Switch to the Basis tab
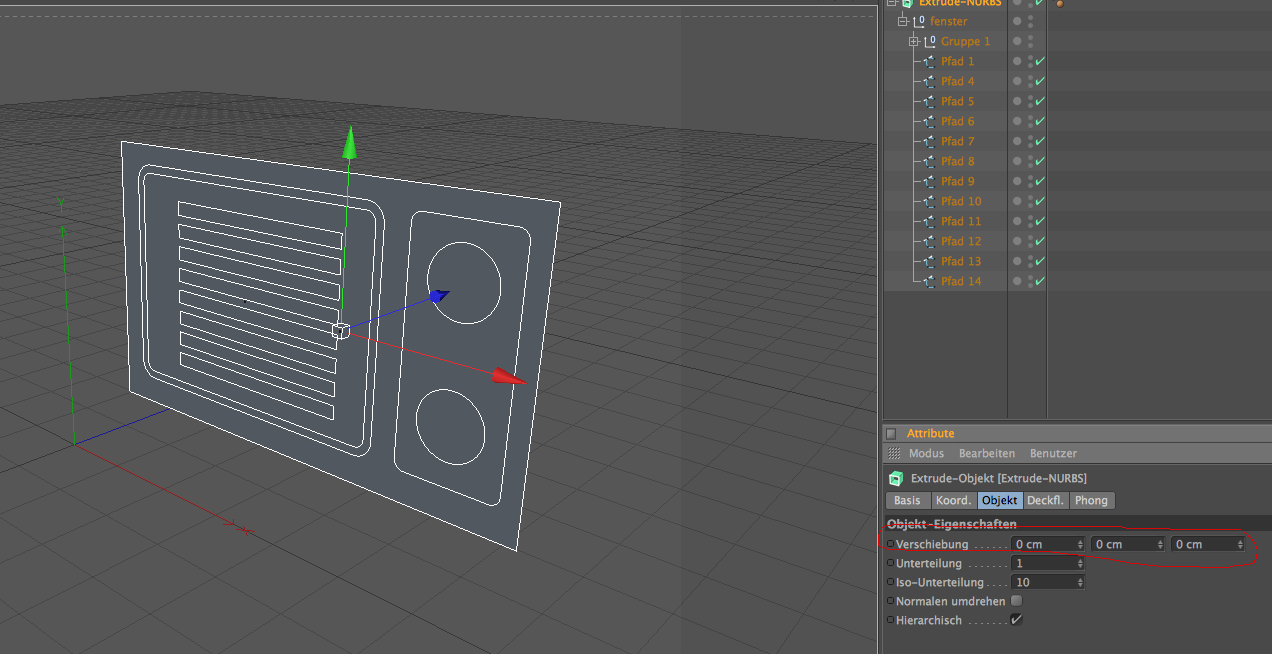The width and height of the screenshot is (1272, 654). point(907,500)
